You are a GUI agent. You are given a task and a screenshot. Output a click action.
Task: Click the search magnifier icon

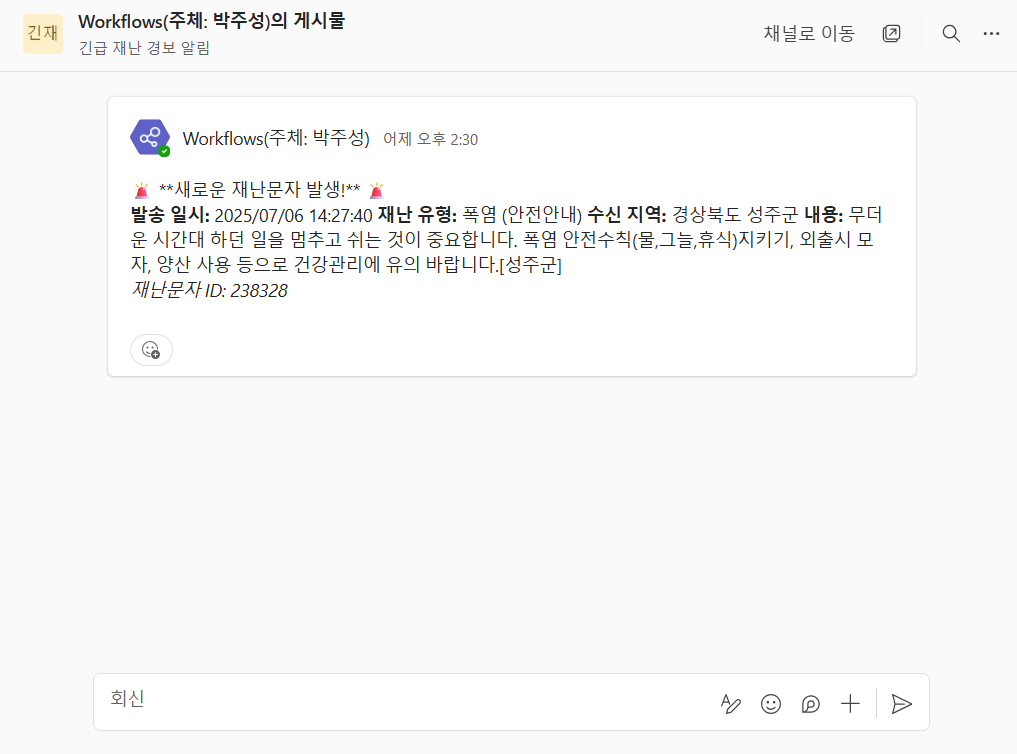click(951, 34)
